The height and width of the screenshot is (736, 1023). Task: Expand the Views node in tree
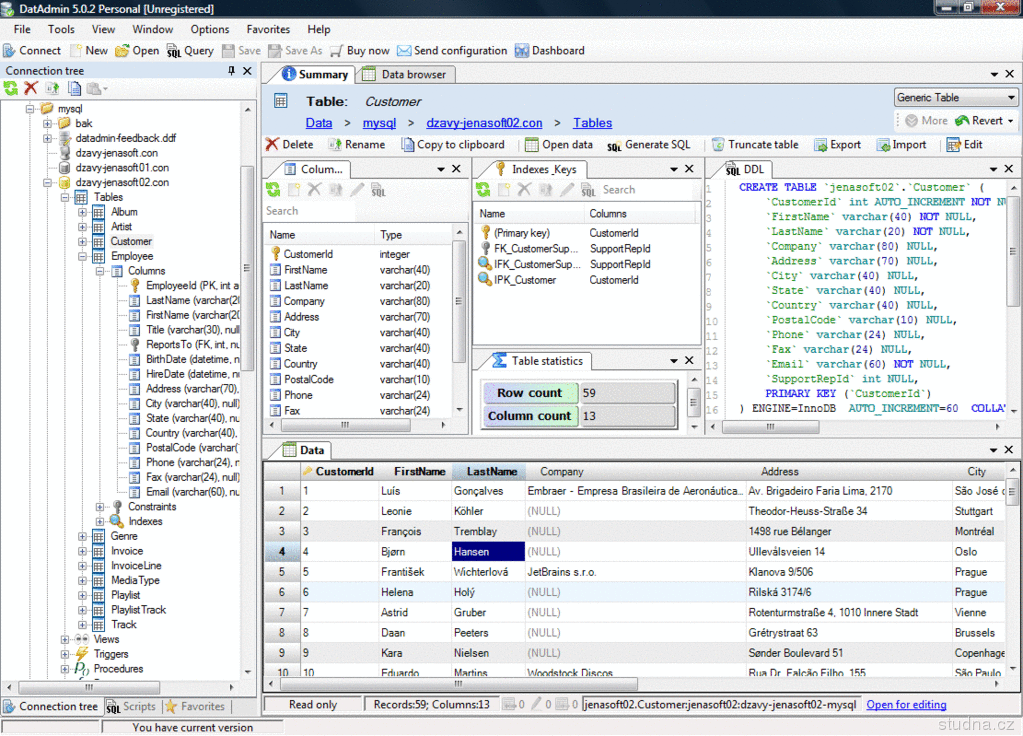(x=65, y=640)
